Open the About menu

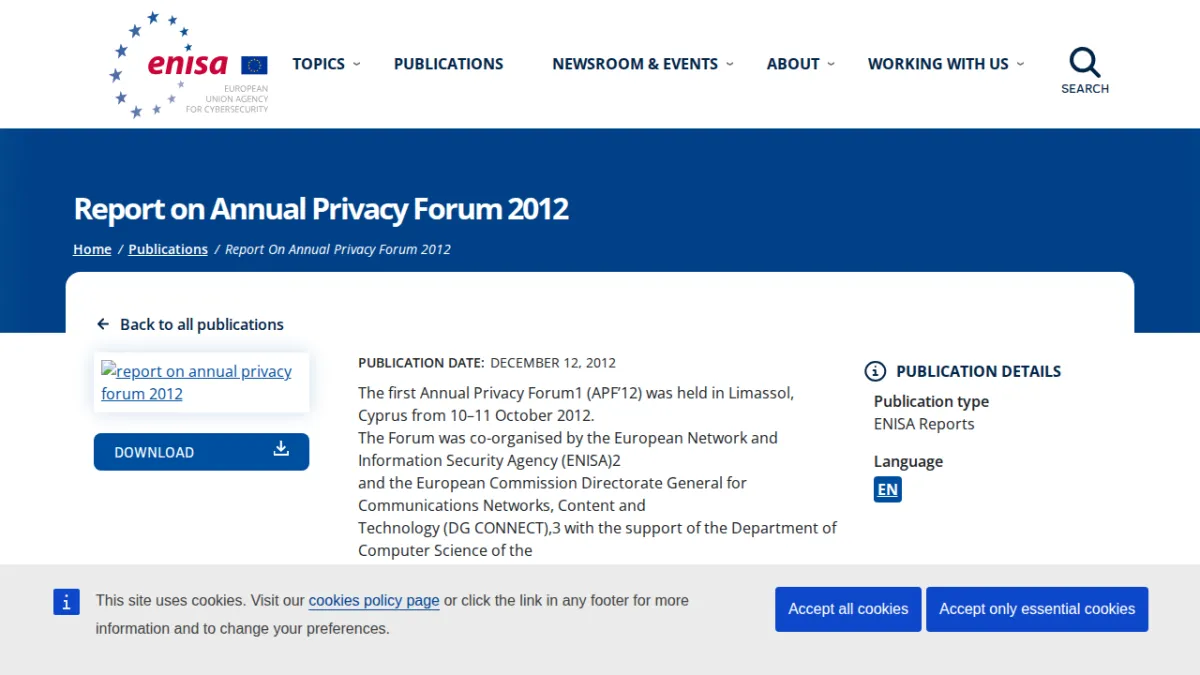tap(793, 64)
